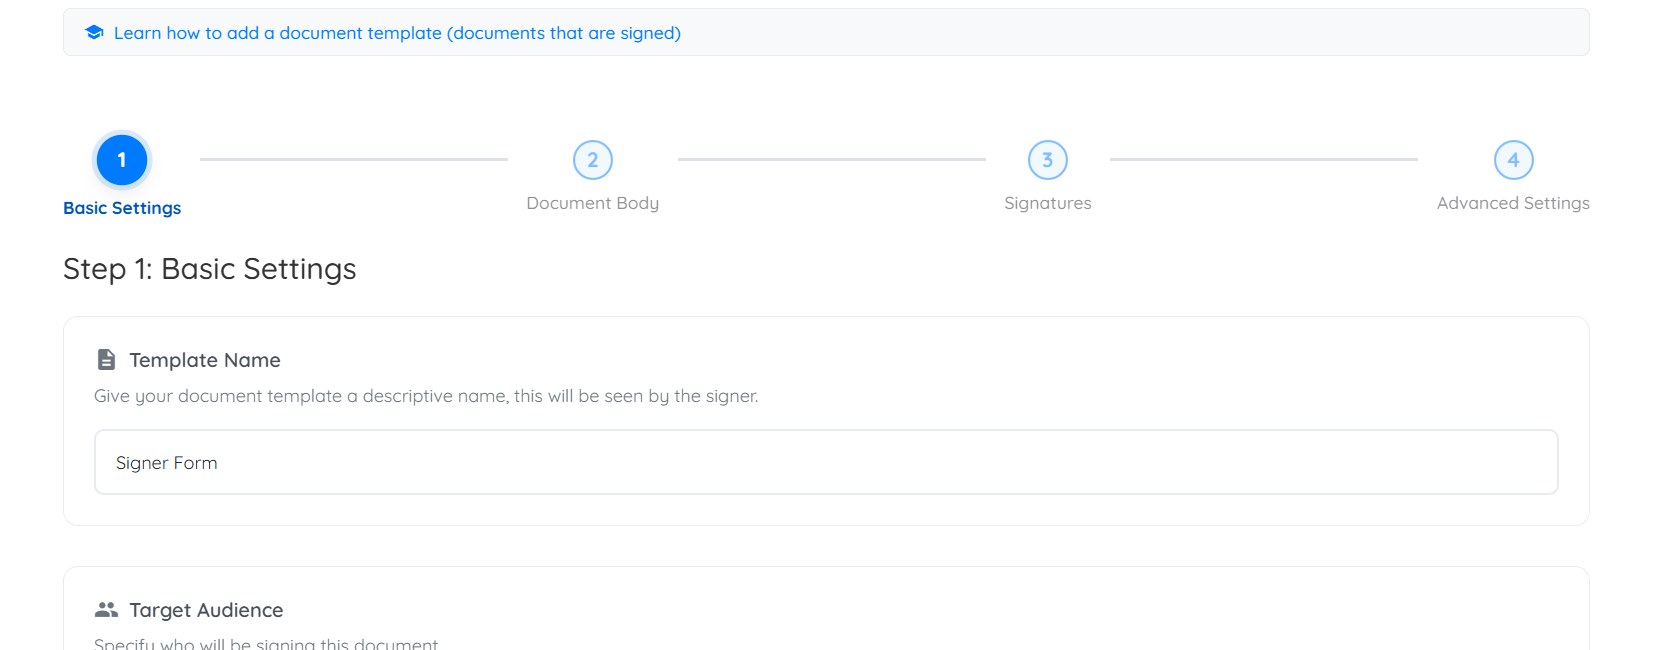Viewport: 1655px width, 650px height.
Task: Click the progress line between steps 1 and 2
Action: click(354, 159)
